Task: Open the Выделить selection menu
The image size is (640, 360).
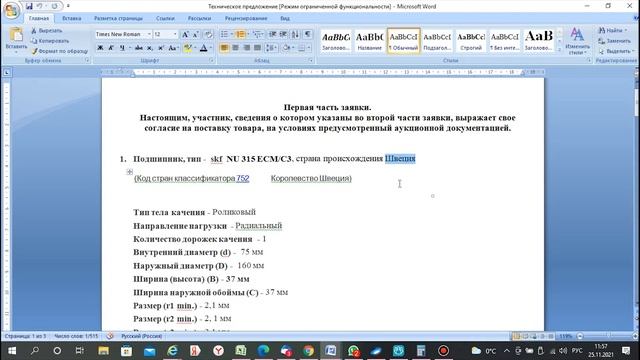Action: (616, 51)
